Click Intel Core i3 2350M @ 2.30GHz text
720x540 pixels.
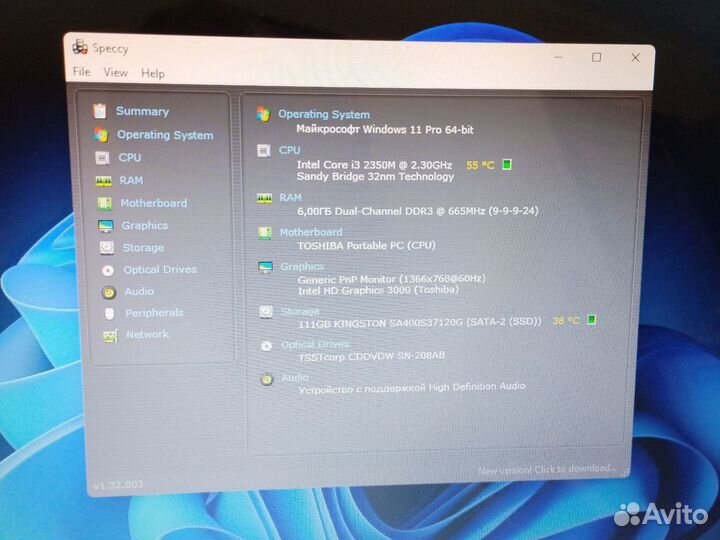tap(374, 165)
